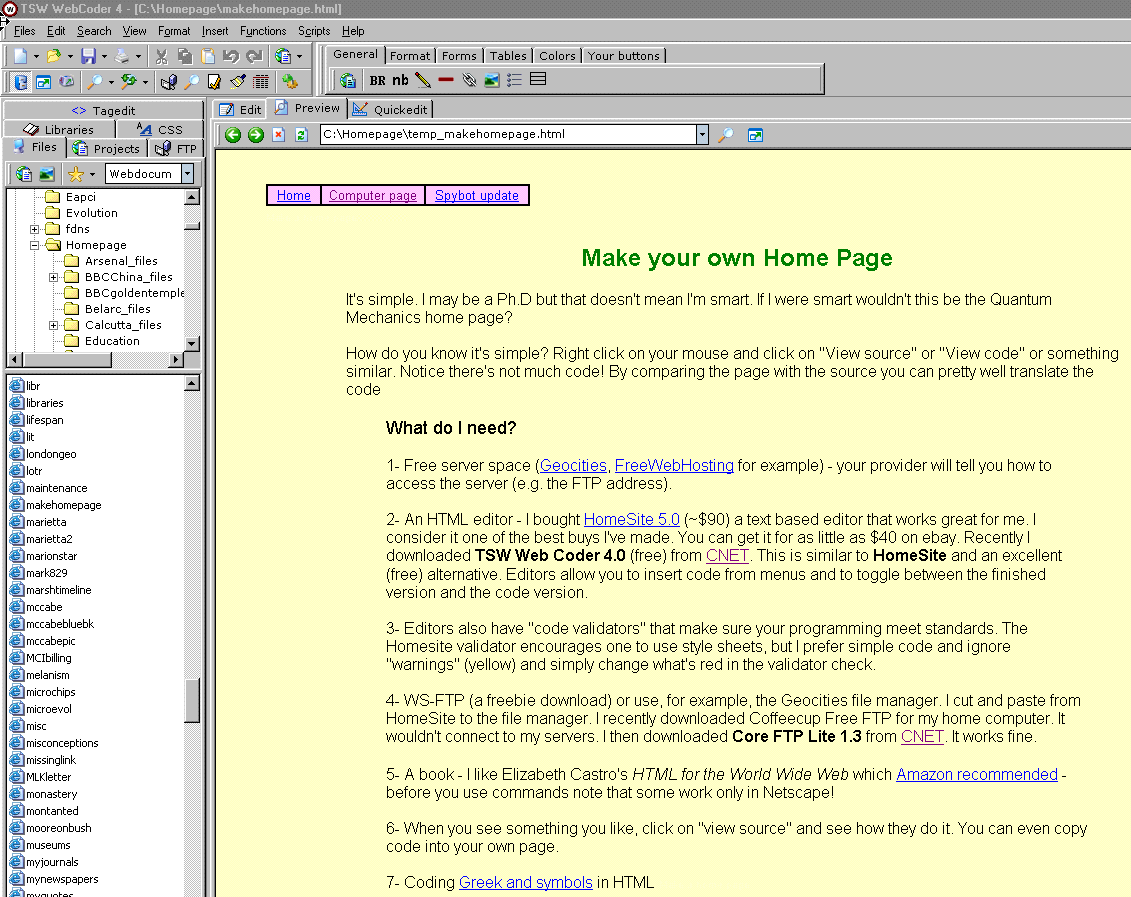Toggle the side panel icon in second toolbar

click(x=21, y=82)
